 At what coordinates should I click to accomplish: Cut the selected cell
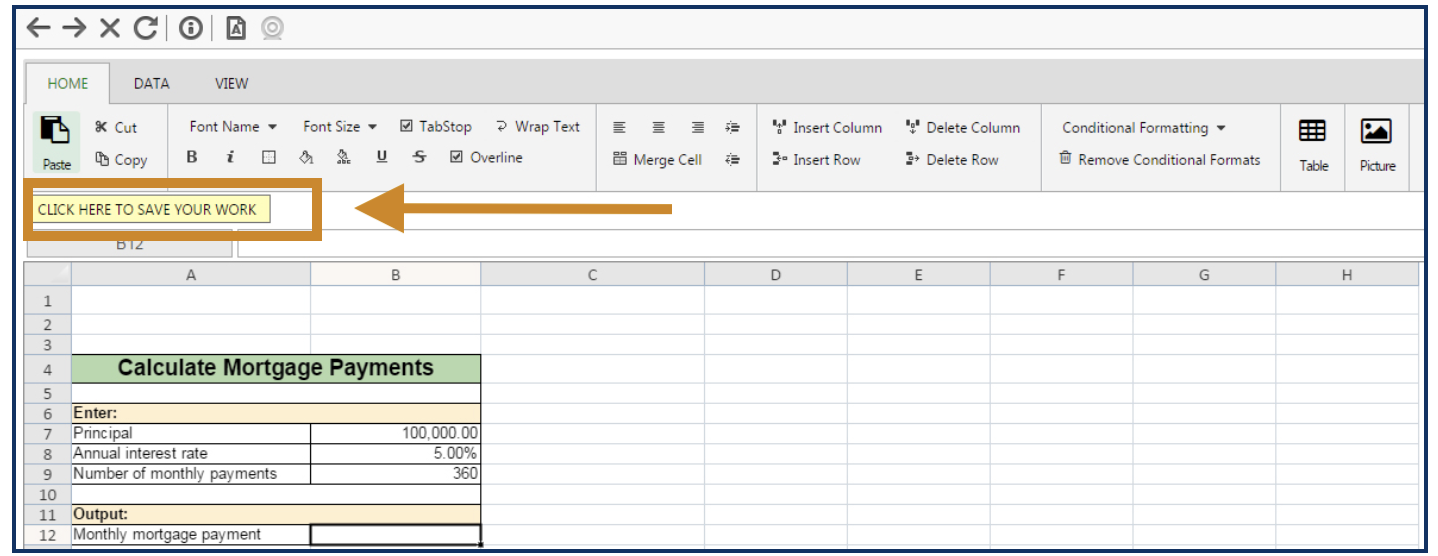(116, 127)
